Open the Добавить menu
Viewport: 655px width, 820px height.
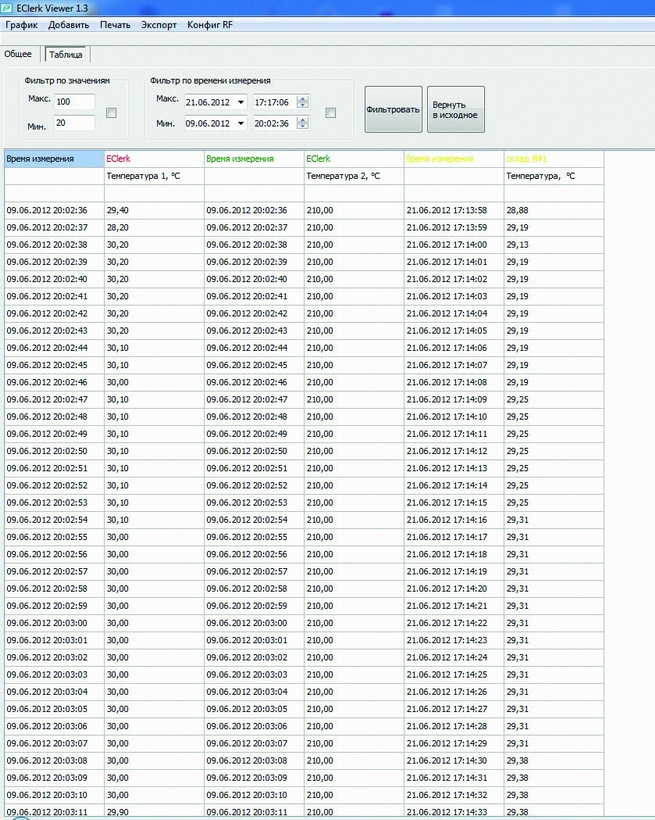pyautogui.click(x=69, y=25)
